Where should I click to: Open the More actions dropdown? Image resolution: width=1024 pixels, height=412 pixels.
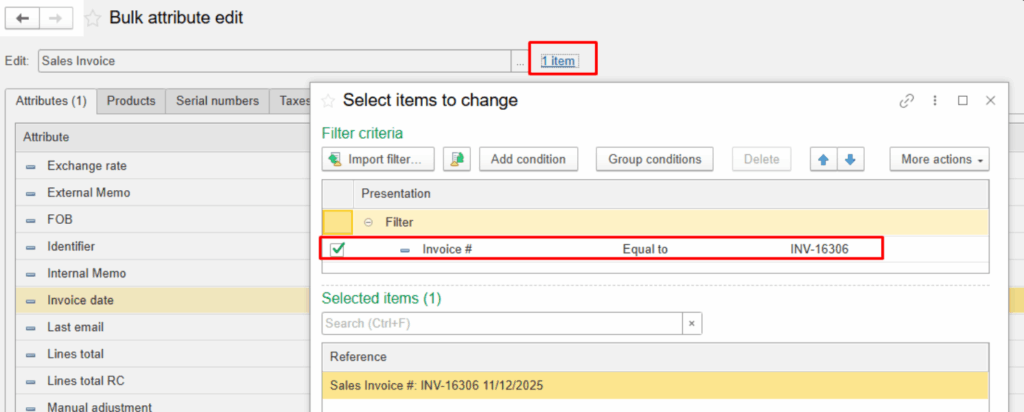pyautogui.click(x=939, y=159)
